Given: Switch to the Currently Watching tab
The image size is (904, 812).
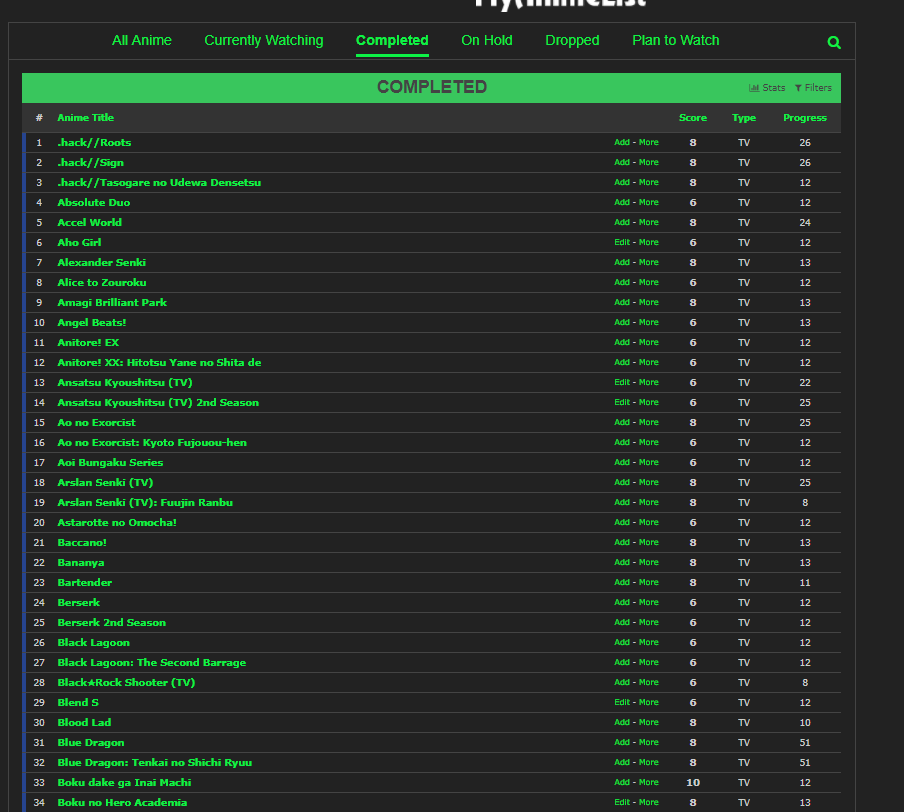Looking at the screenshot, I should click(263, 40).
